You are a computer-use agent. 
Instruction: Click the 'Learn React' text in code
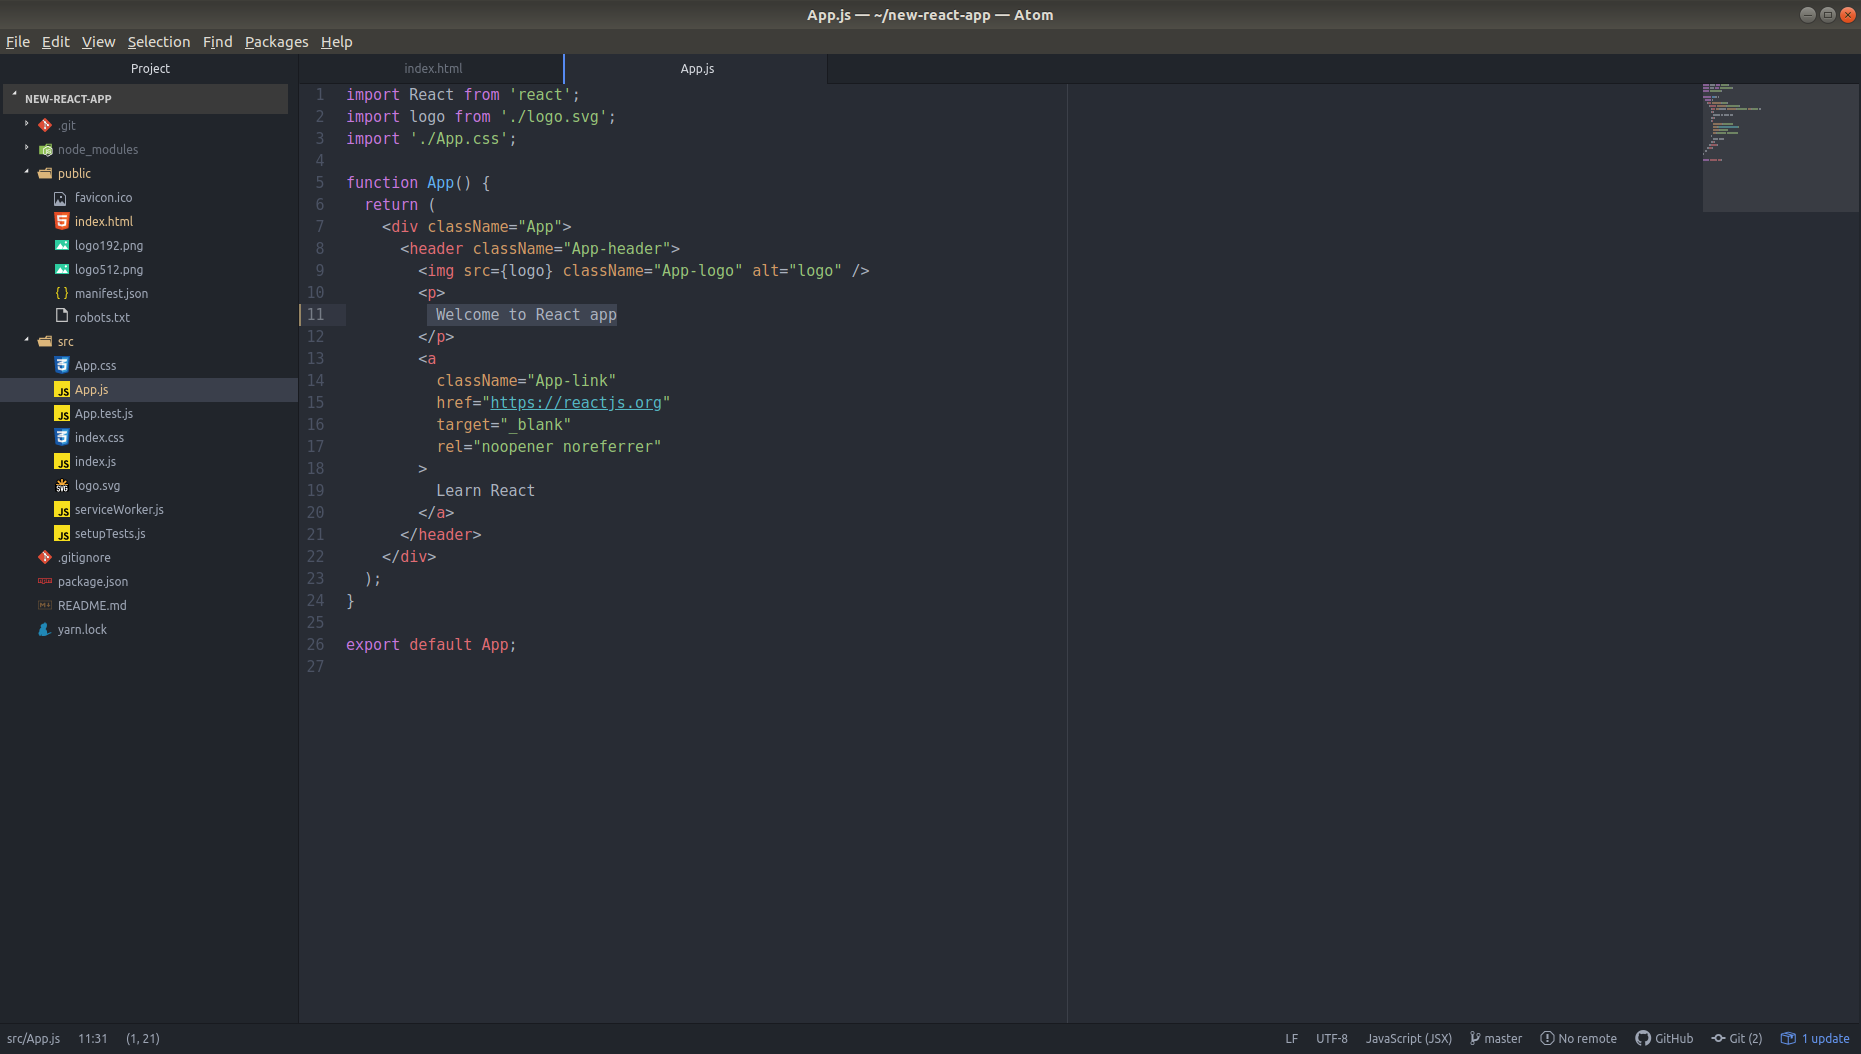coord(485,490)
